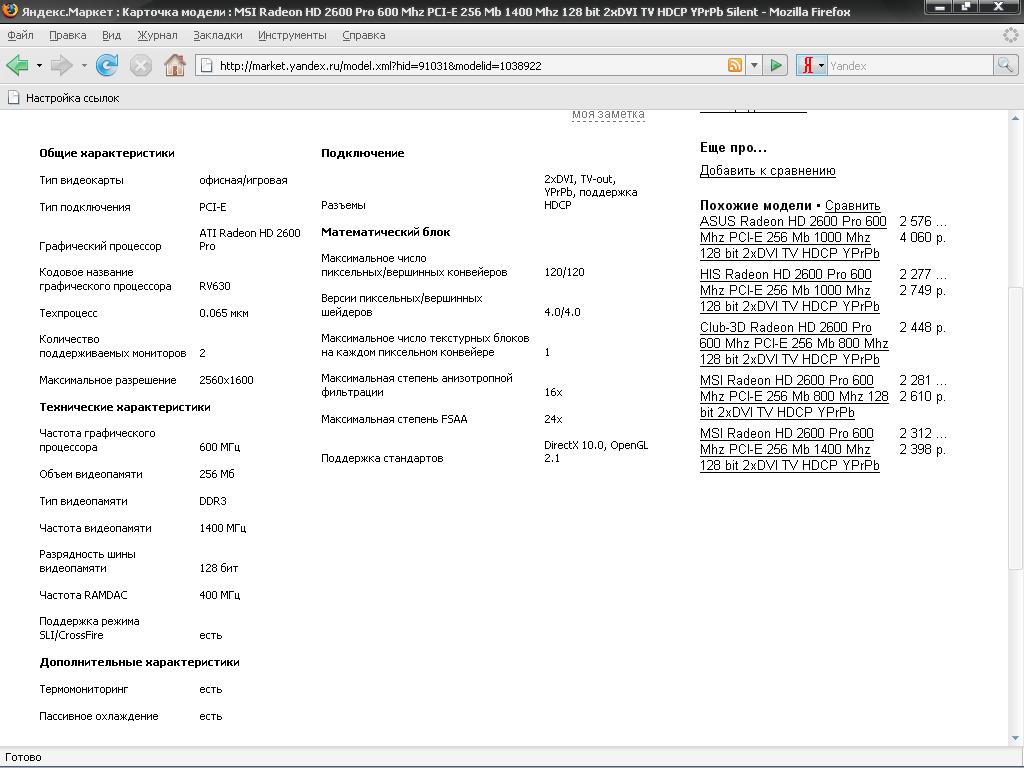This screenshot has width=1024, height=768.
Task: Click the Firefox logo in the title bar
Action: point(9,10)
